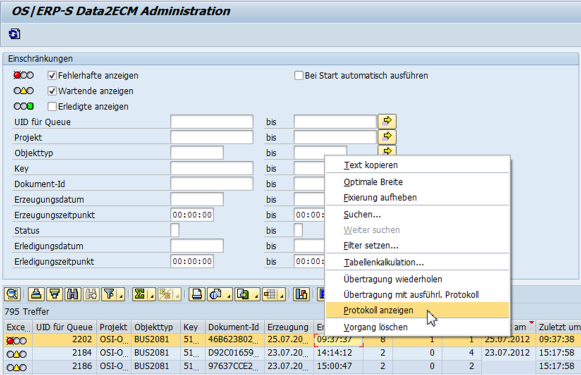581x375 pixels.
Task: Expand the Sum icon dropdown arrow
Action: coord(152,296)
